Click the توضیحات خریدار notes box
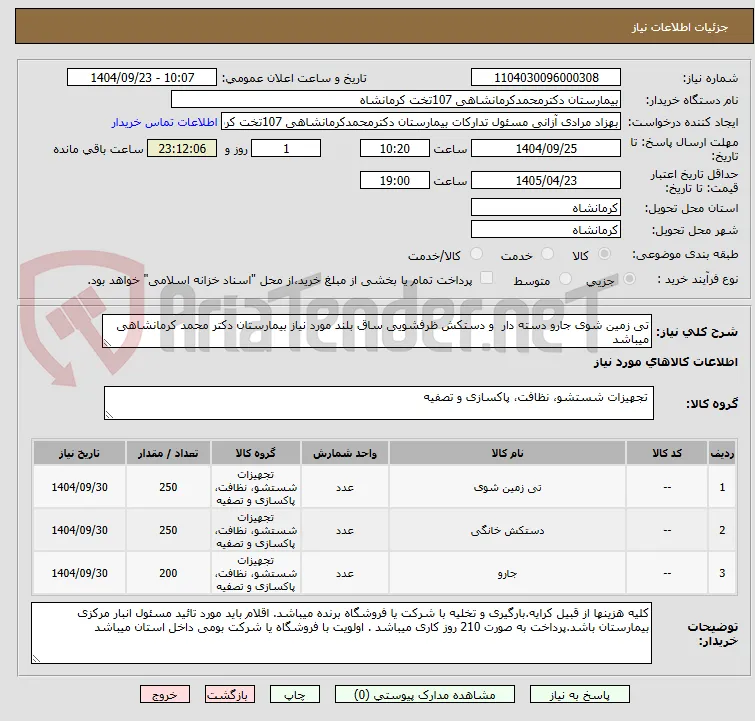The image size is (755, 721). [x=341, y=633]
